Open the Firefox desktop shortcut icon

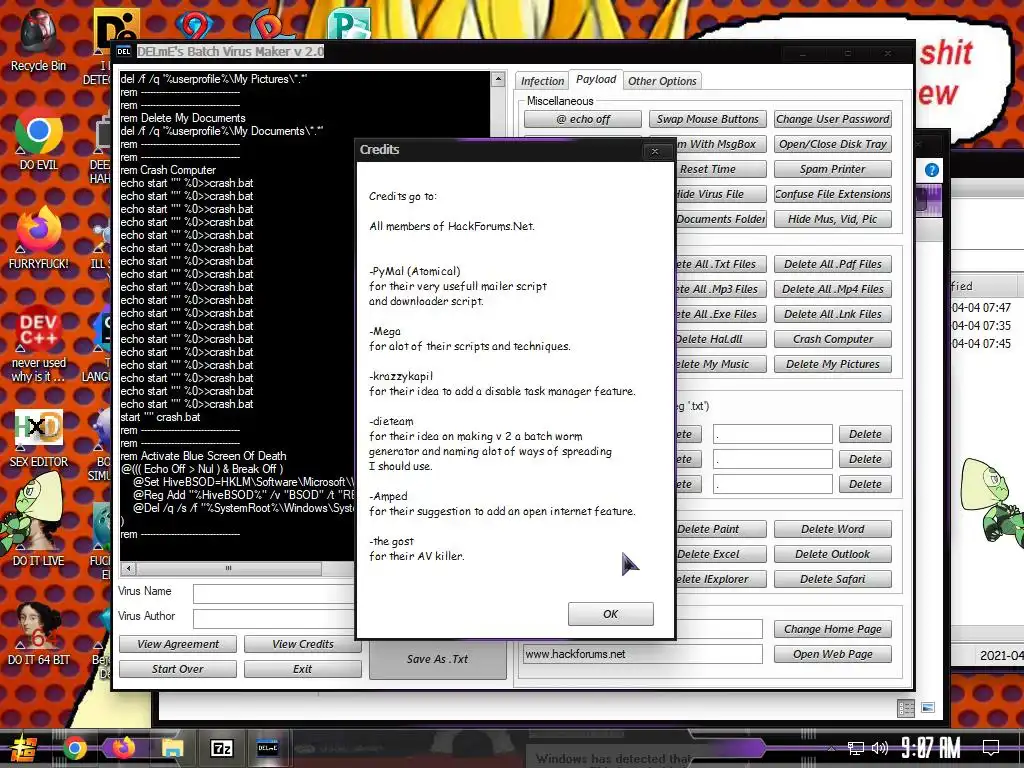38,238
